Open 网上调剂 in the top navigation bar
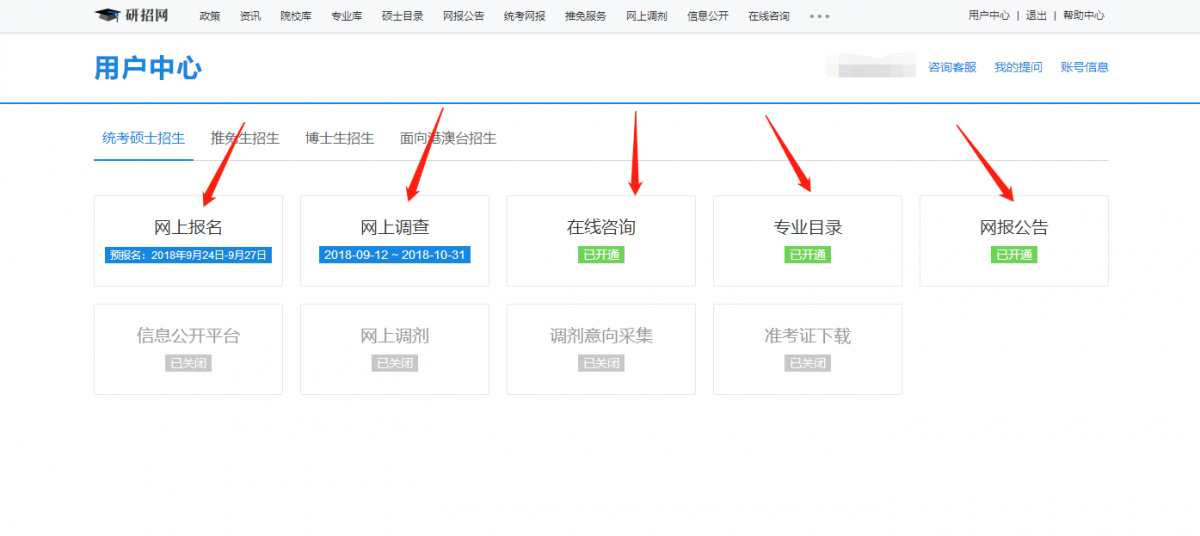Image resolution: width=1200 pixels, height=536 pixels. (x=646, y=17)
